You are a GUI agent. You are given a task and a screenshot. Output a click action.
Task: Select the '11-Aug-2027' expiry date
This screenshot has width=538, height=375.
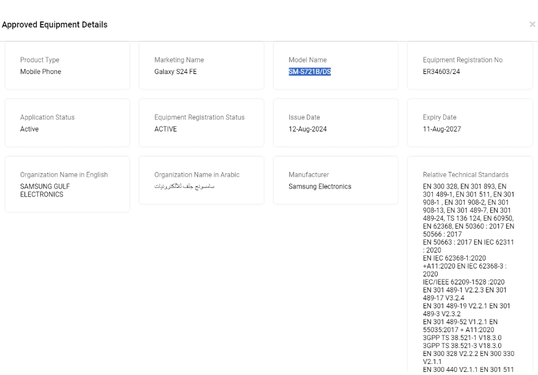[x=442, y=129]
